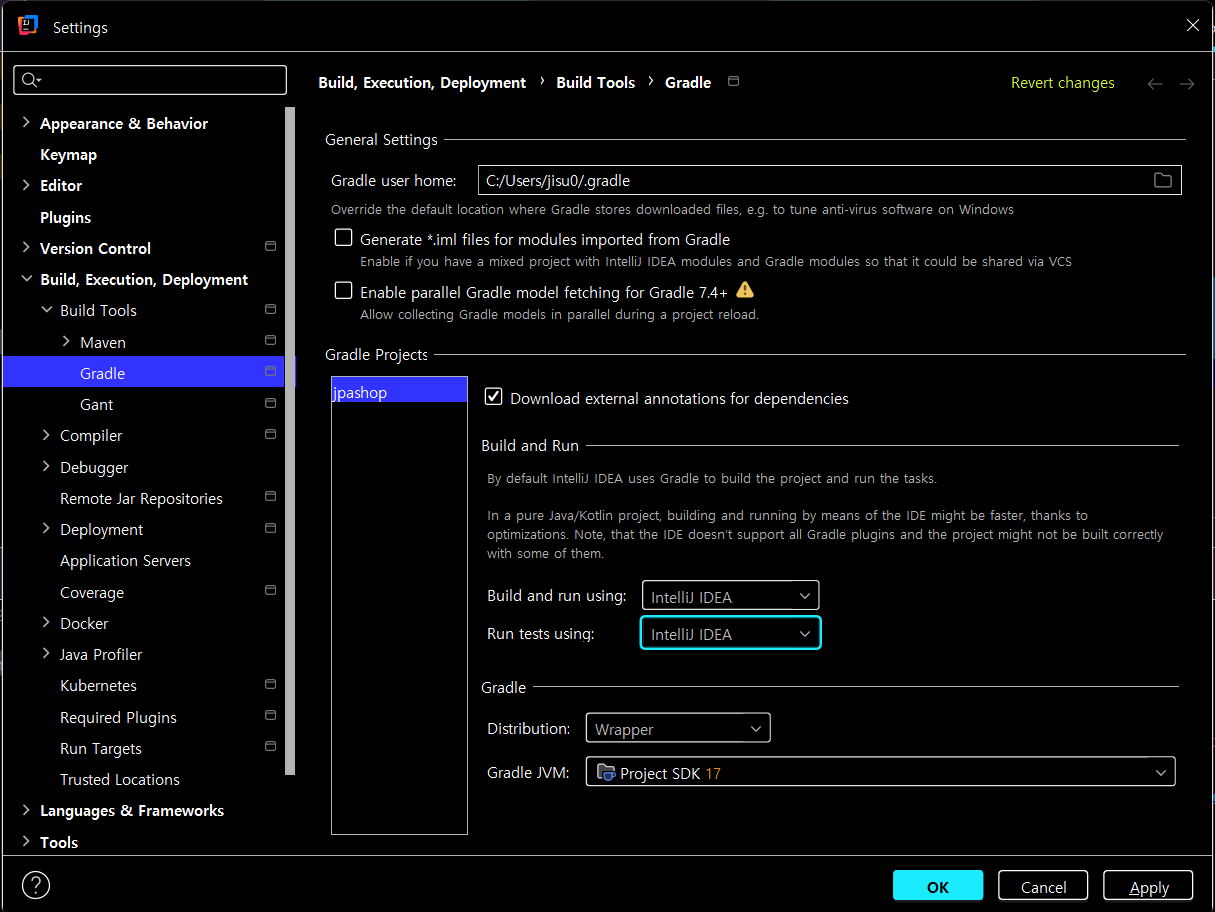This screenshot has width=1215, height=912.
Task: Expand the Maven node arrow
Action: pos(66,342)
